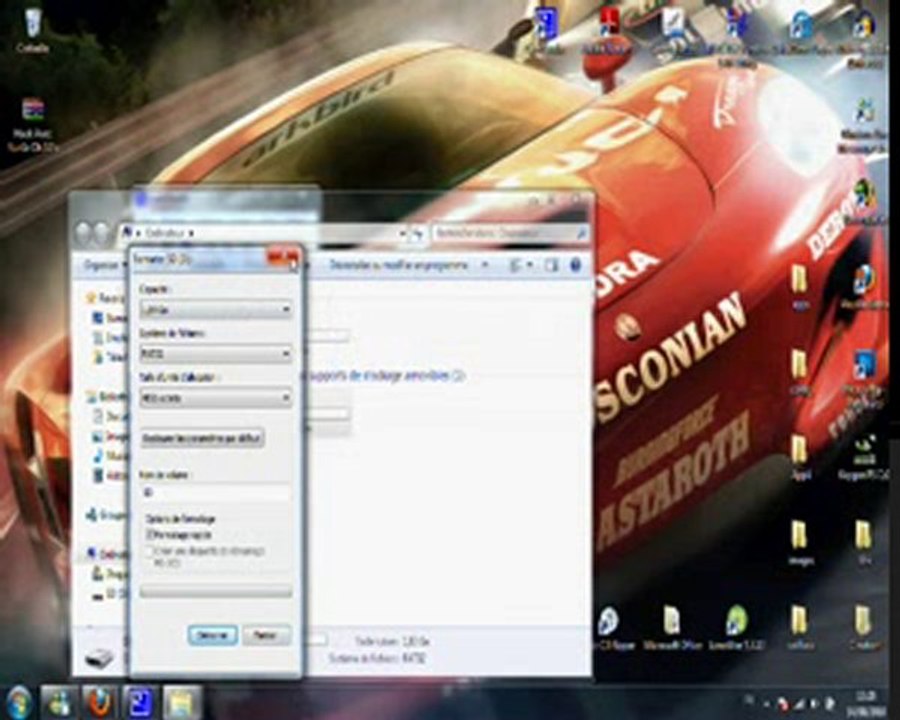Viewport: 900px width, 720px height.
Task: Open the Capacité dropdown in Format dialog
Action: [x=216, y=310]
